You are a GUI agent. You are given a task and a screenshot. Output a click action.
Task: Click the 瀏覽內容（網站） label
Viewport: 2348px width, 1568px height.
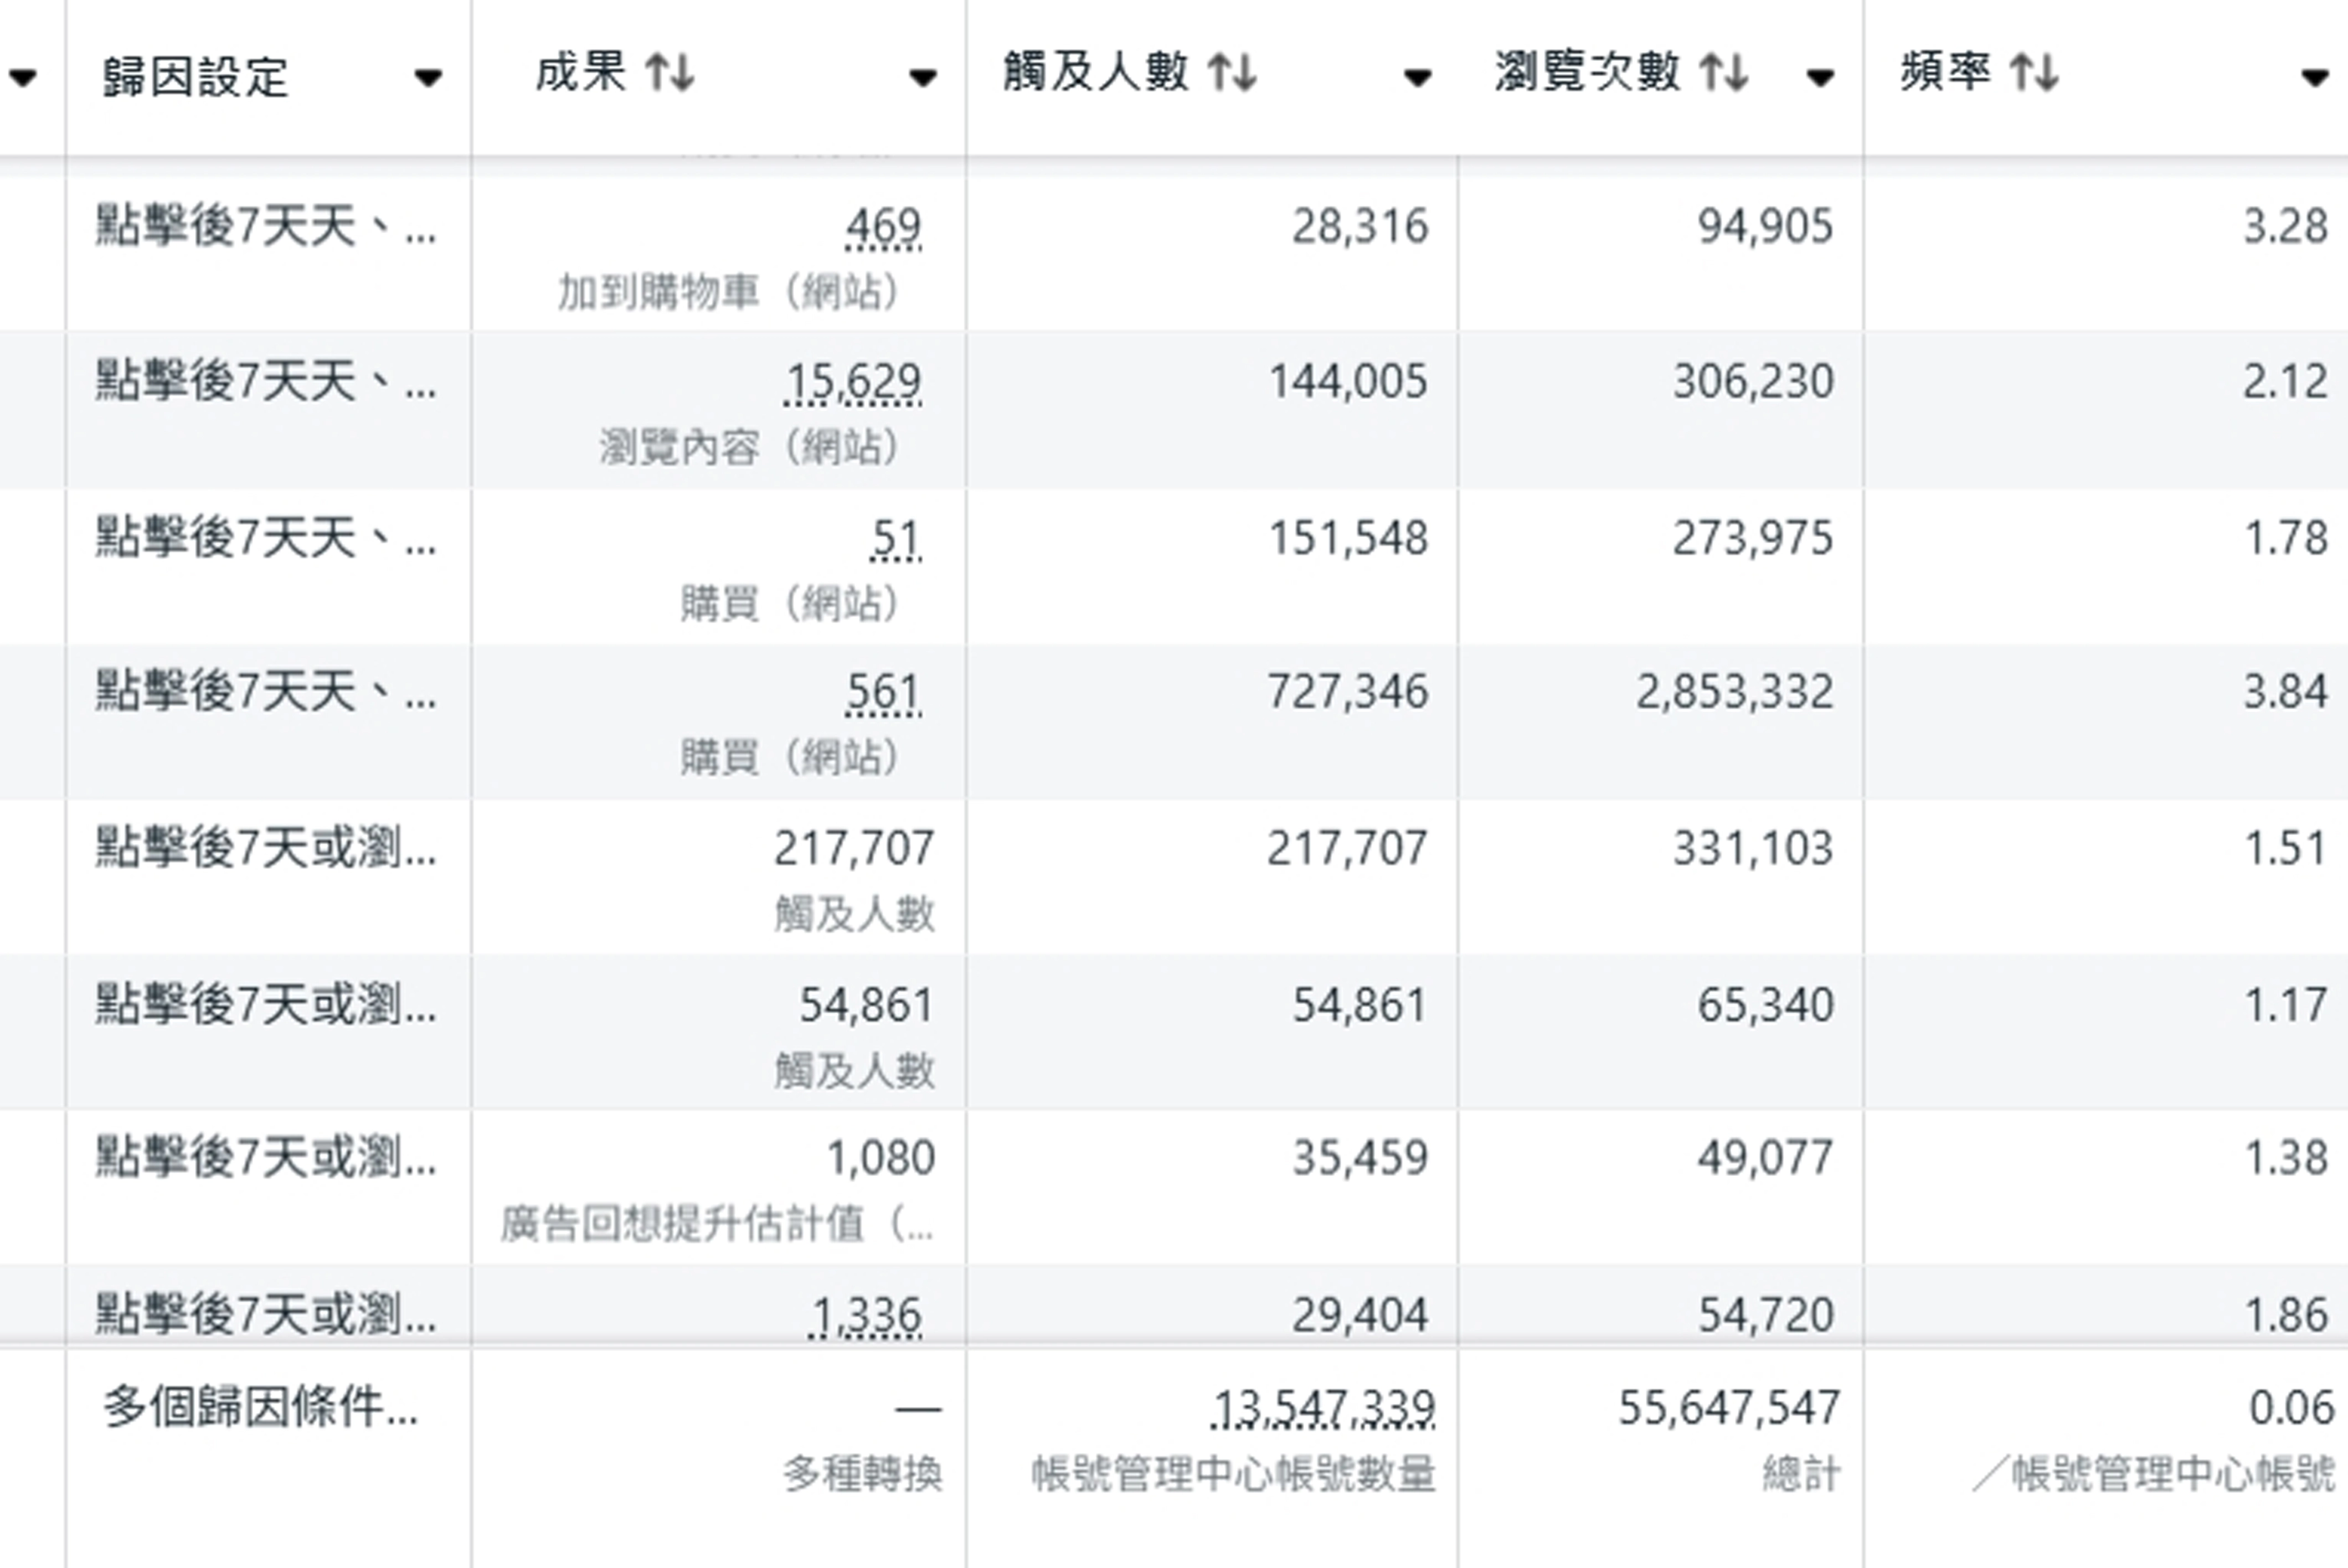[750, 447]
